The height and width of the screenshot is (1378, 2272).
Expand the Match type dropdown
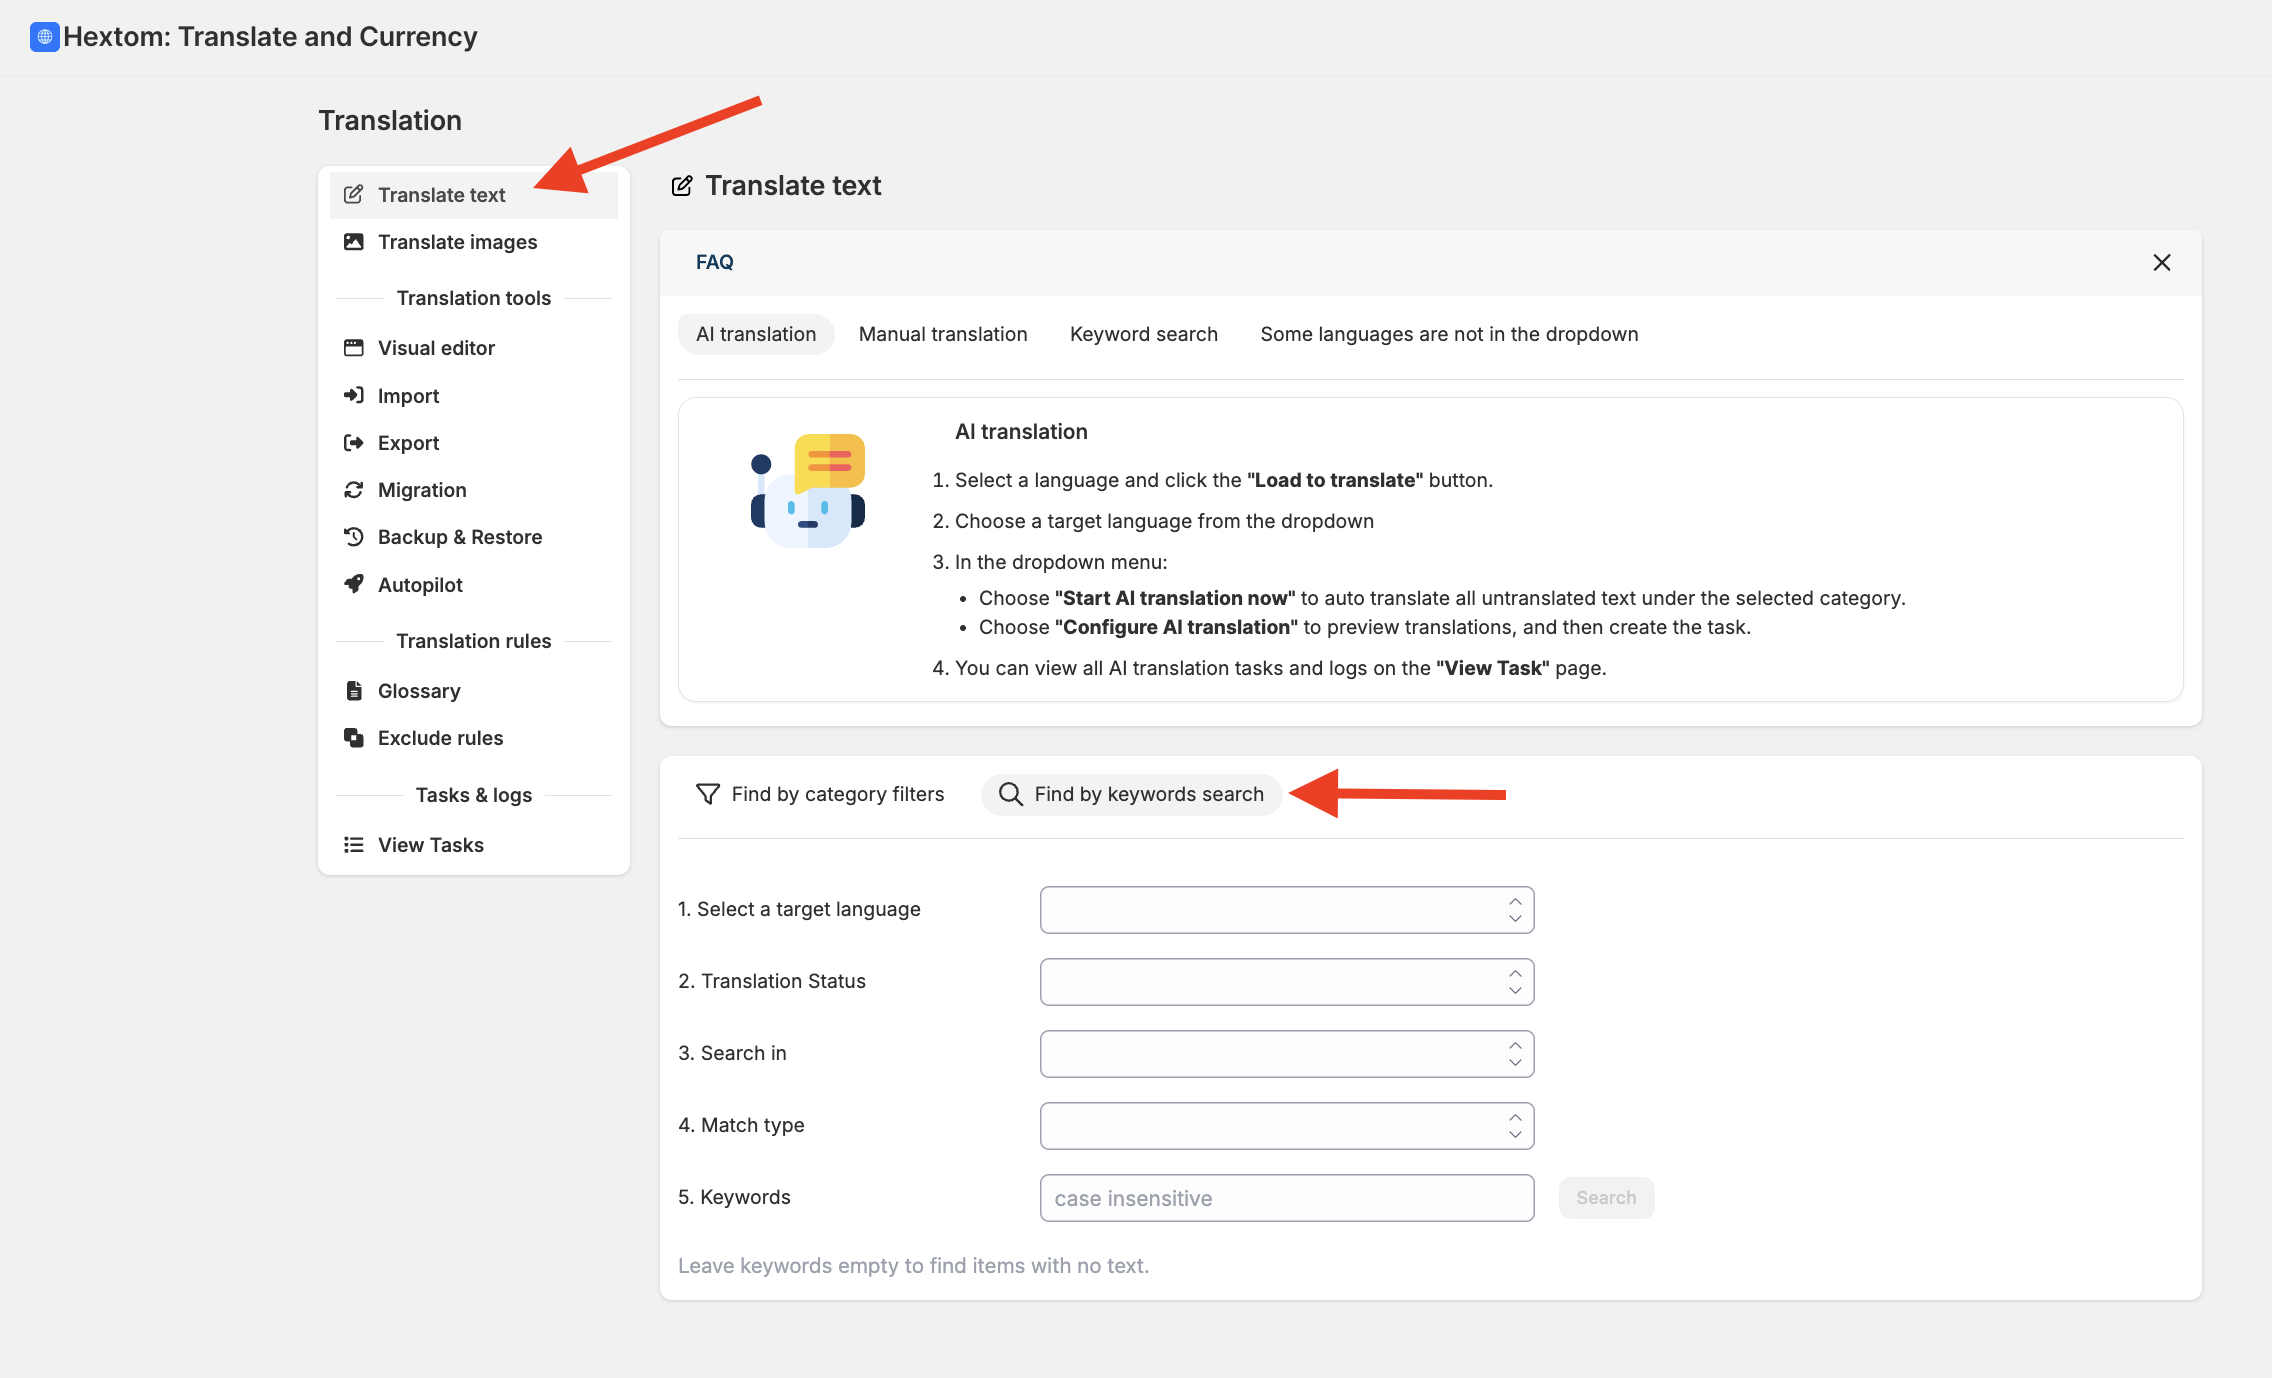click(1286, 1126)
